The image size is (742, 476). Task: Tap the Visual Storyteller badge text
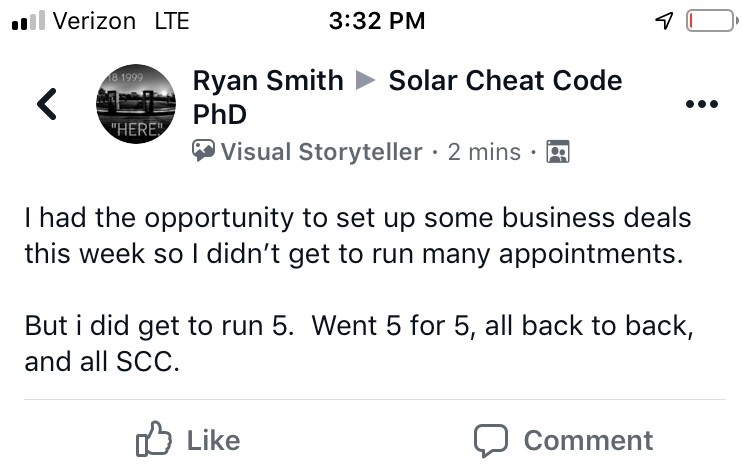click(x=321, y=152)
